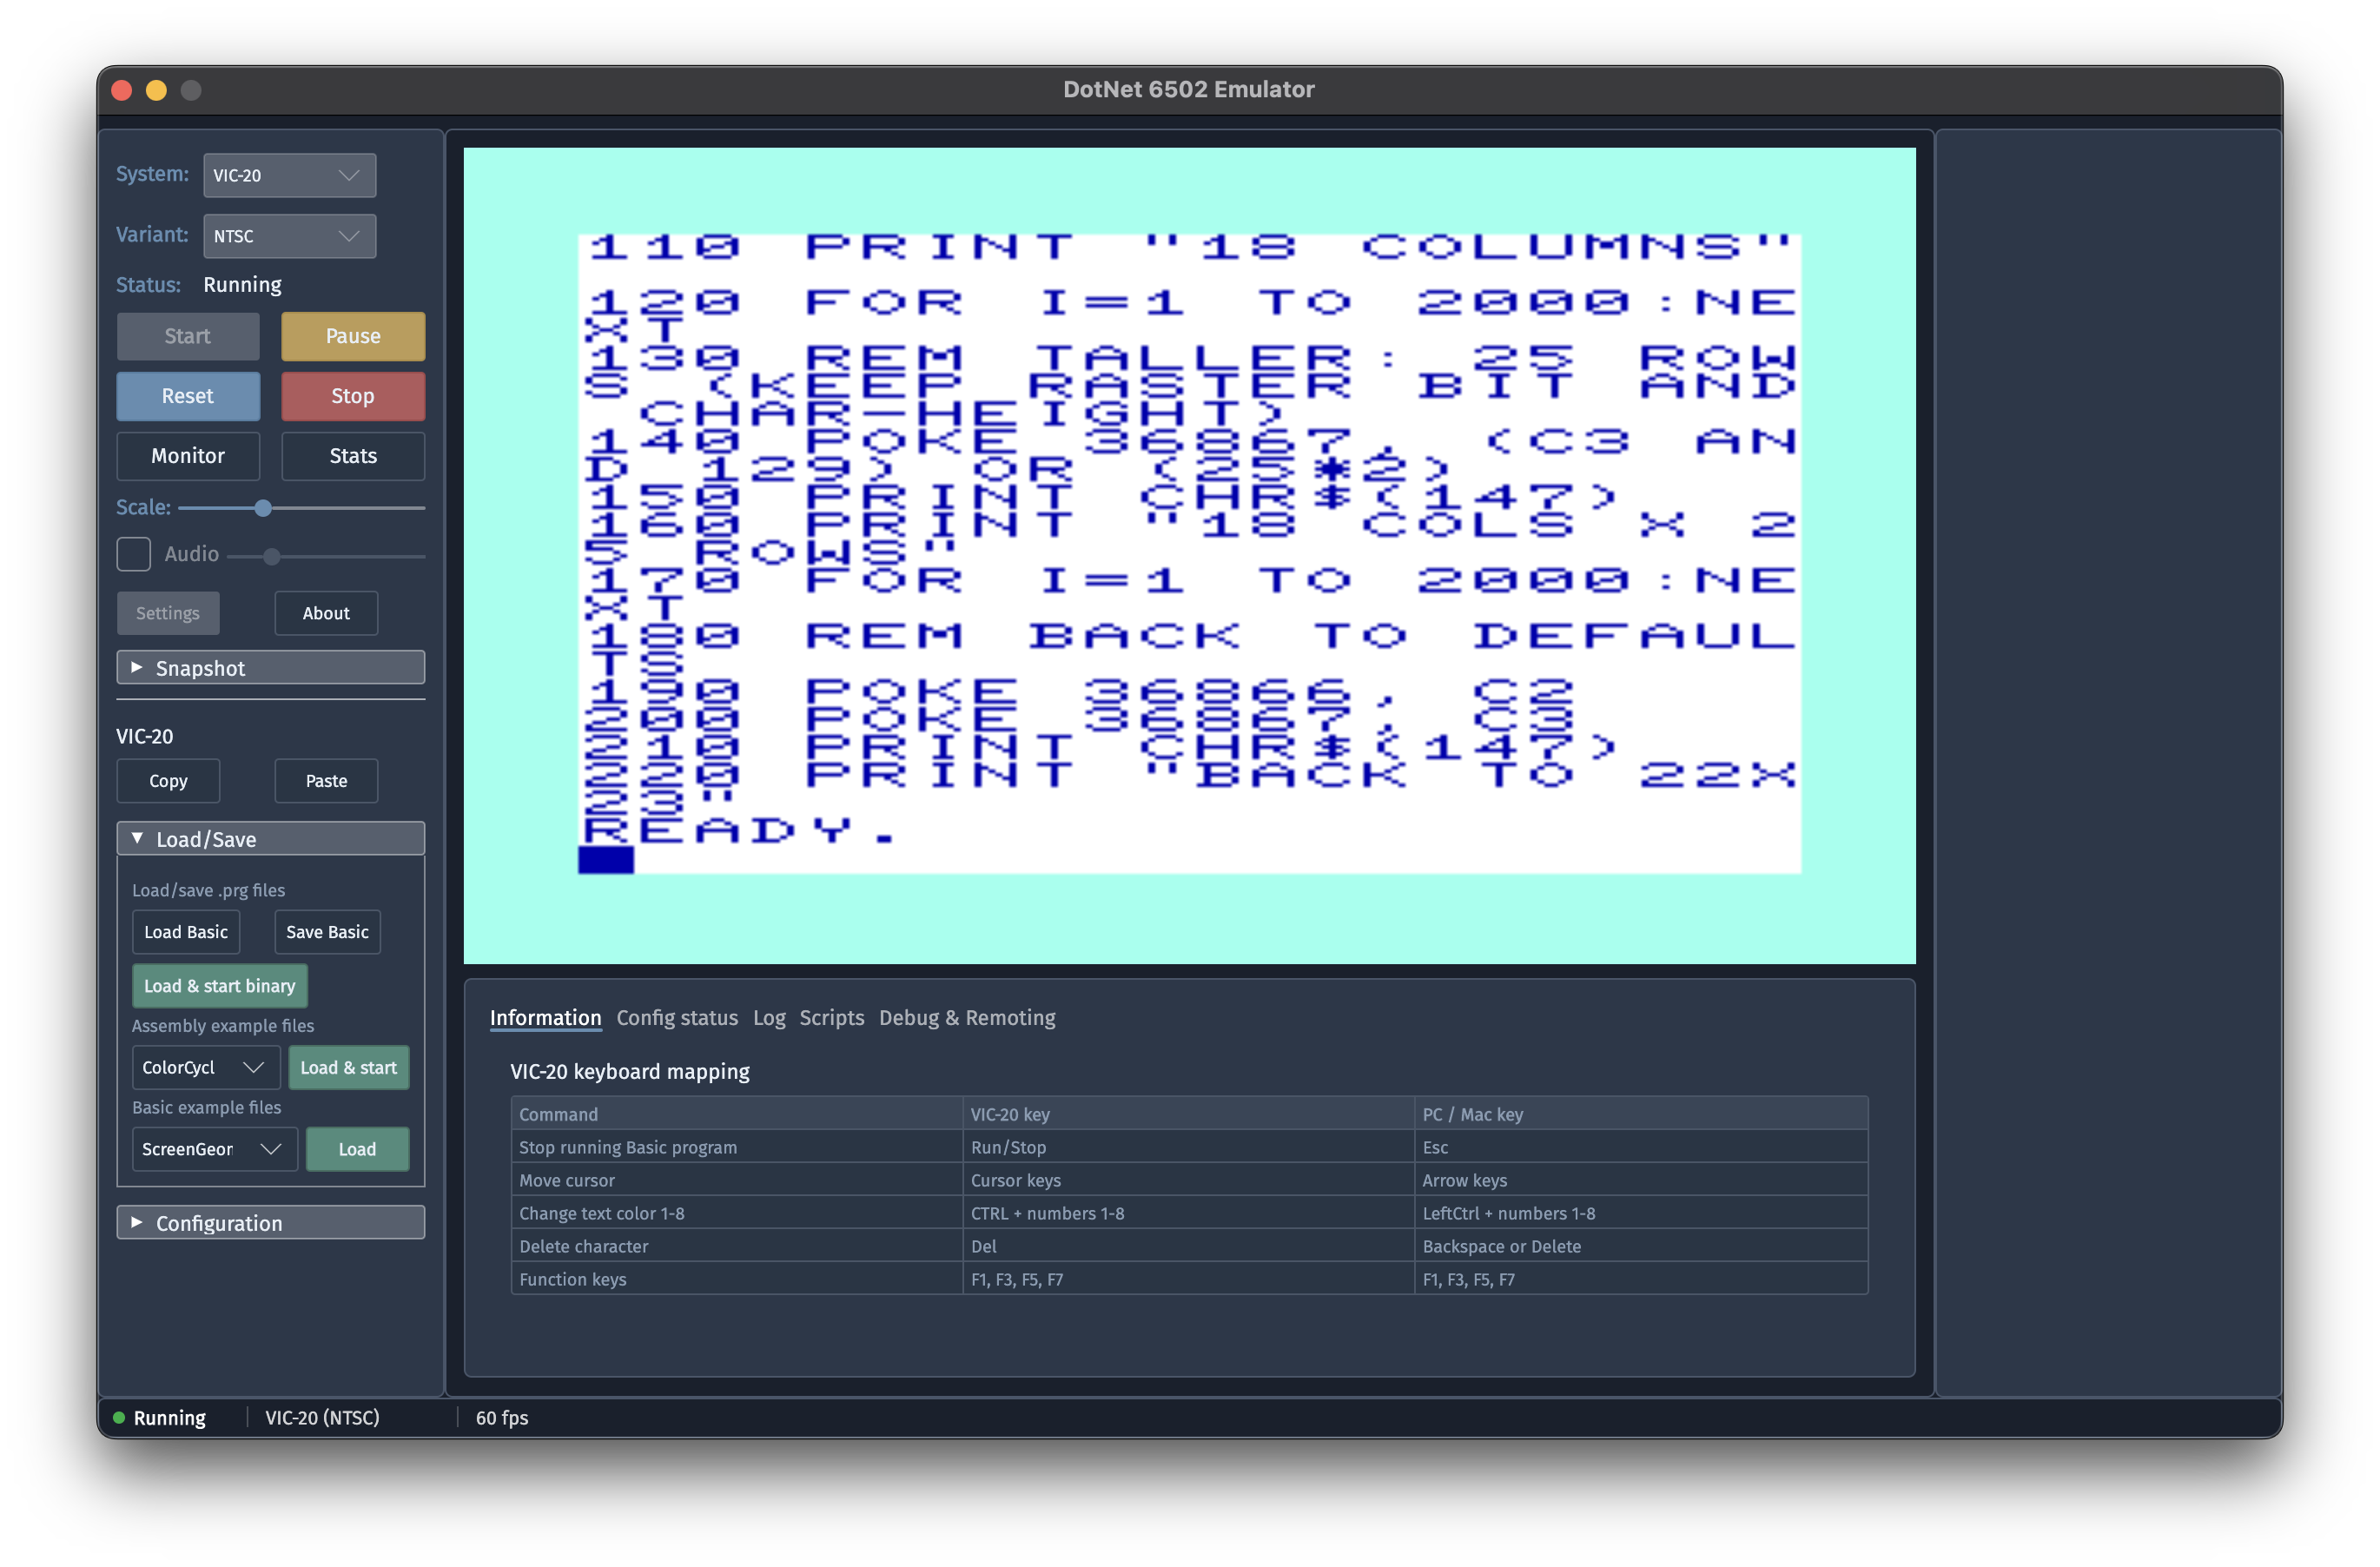This screenshot has width=2380, height=1567.
Task: Expand the Snapshot section
Action: [271, 668]
